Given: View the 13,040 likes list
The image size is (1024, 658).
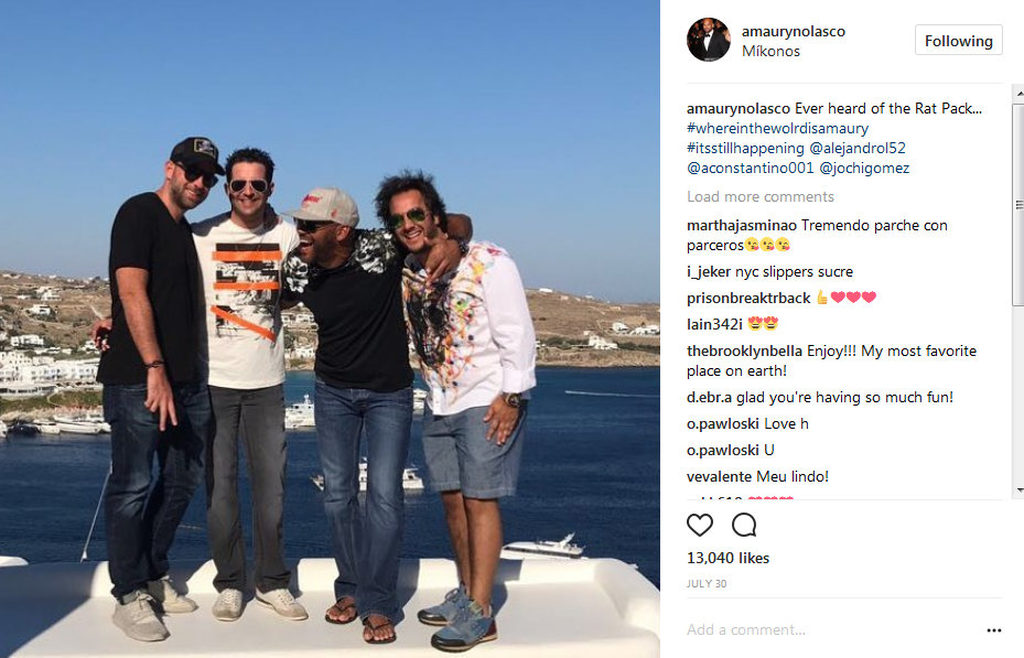Looking at the screenshot, I should [728, 558].
